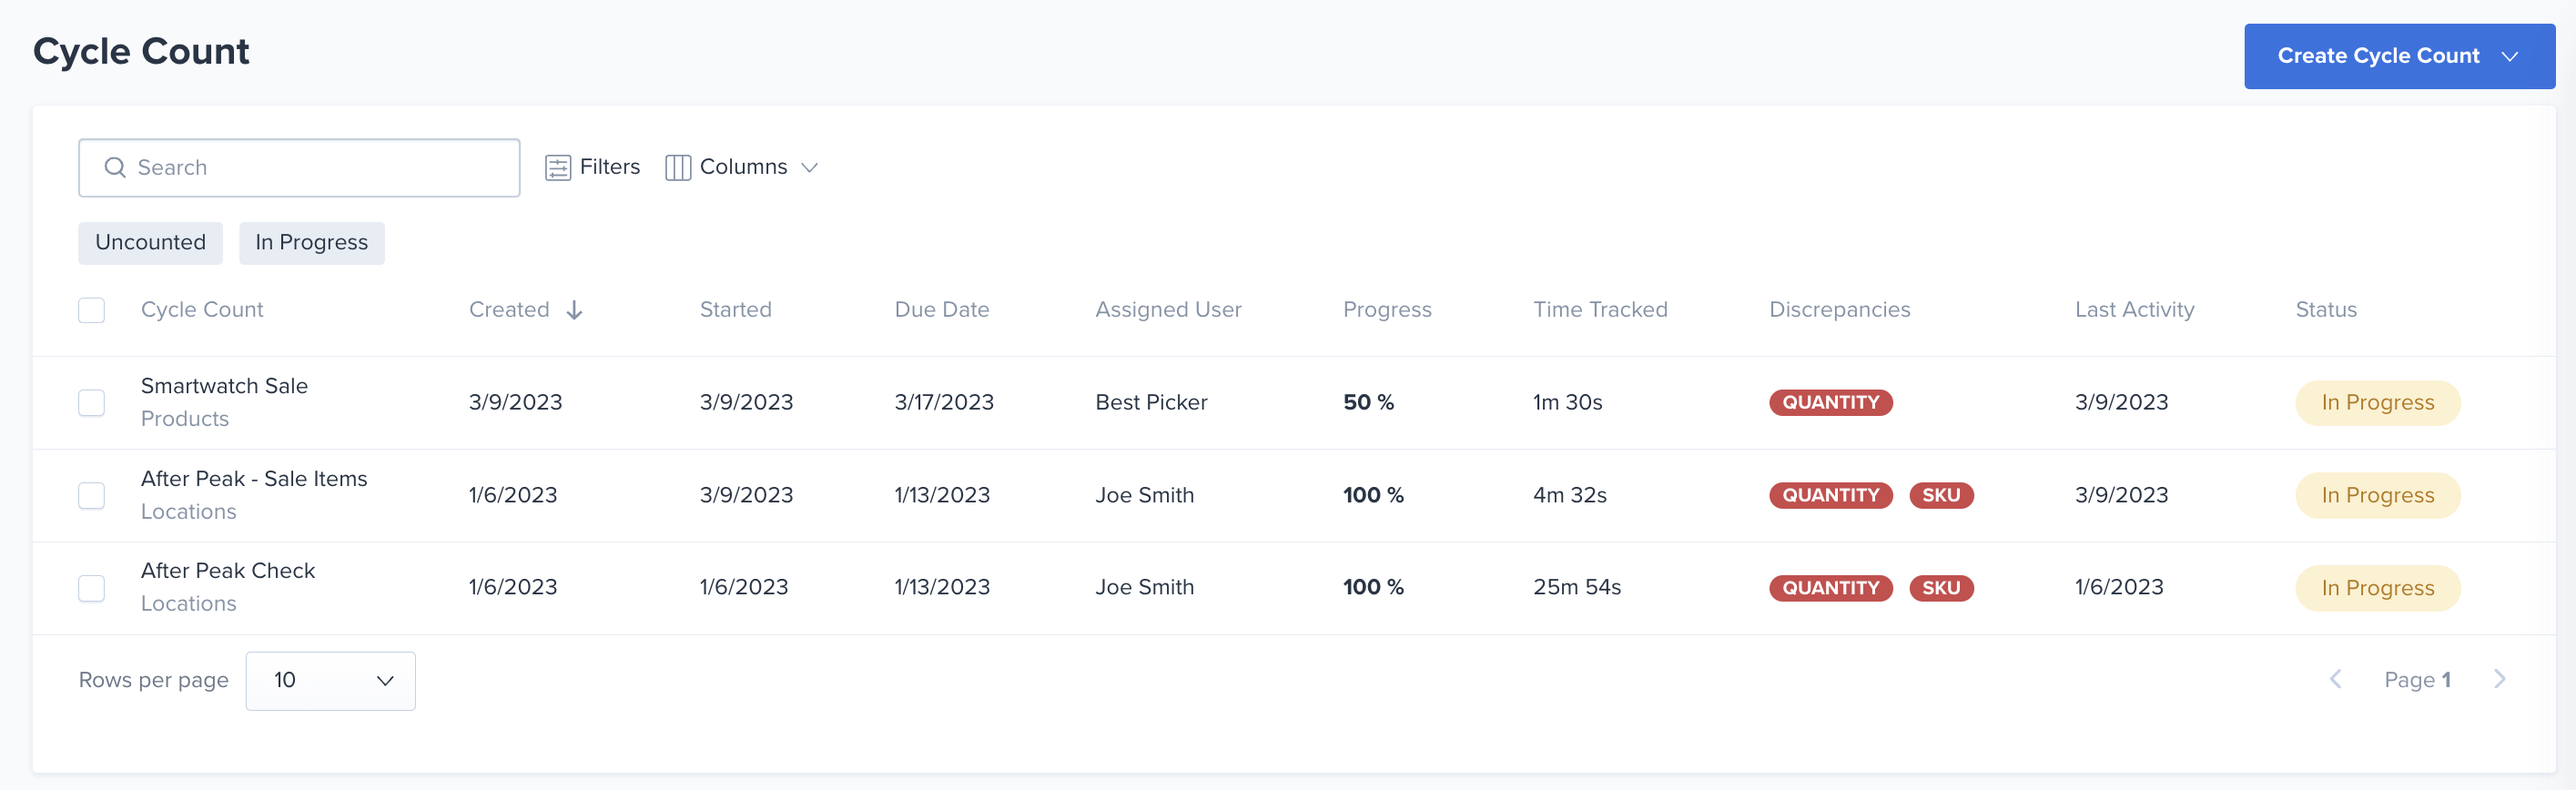The height and width of the screenshot is (790, 2576).
Task: Click SKU badge on After Peak Check row
Action: pos(1940,587)
